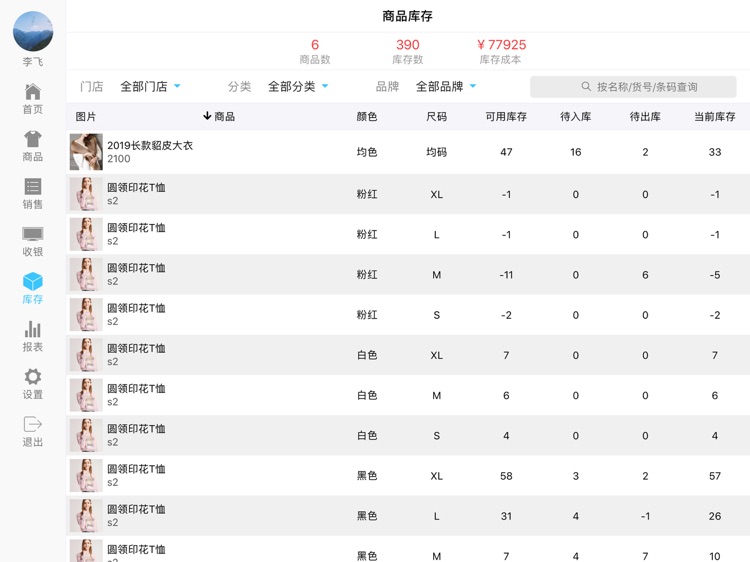
Task: Focus the 按名称/货号/条码查询 search field
Action: tap(633, 87)
